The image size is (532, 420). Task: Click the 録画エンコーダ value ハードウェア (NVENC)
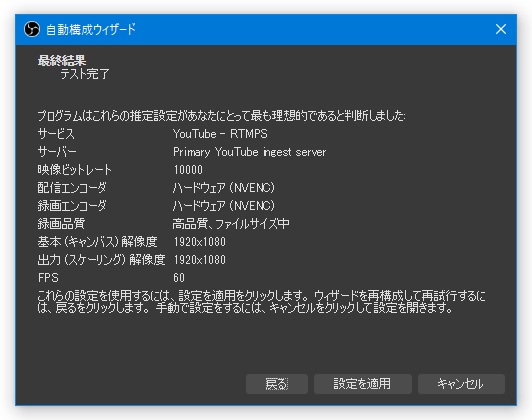click(224, 206)
